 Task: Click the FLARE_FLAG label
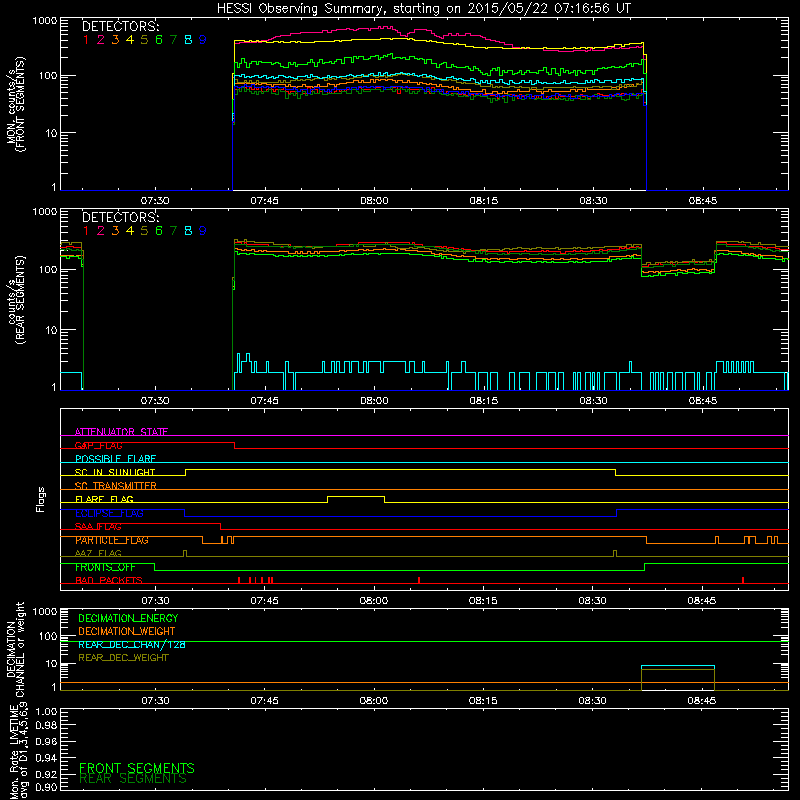tap(104, 499)
